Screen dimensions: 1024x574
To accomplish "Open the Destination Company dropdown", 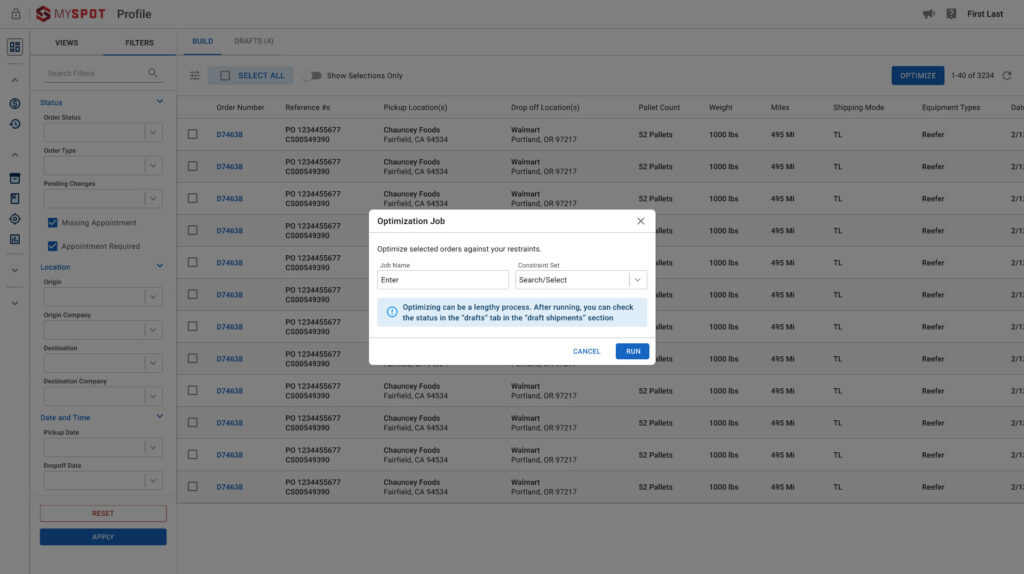I will tap(103, 396).
